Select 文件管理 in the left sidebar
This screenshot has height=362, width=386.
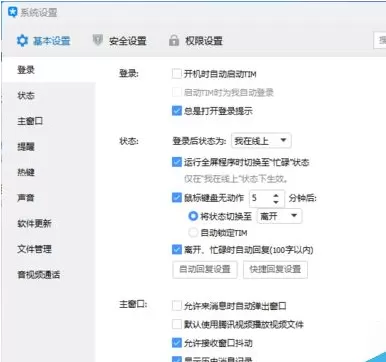tap(49, 249)
